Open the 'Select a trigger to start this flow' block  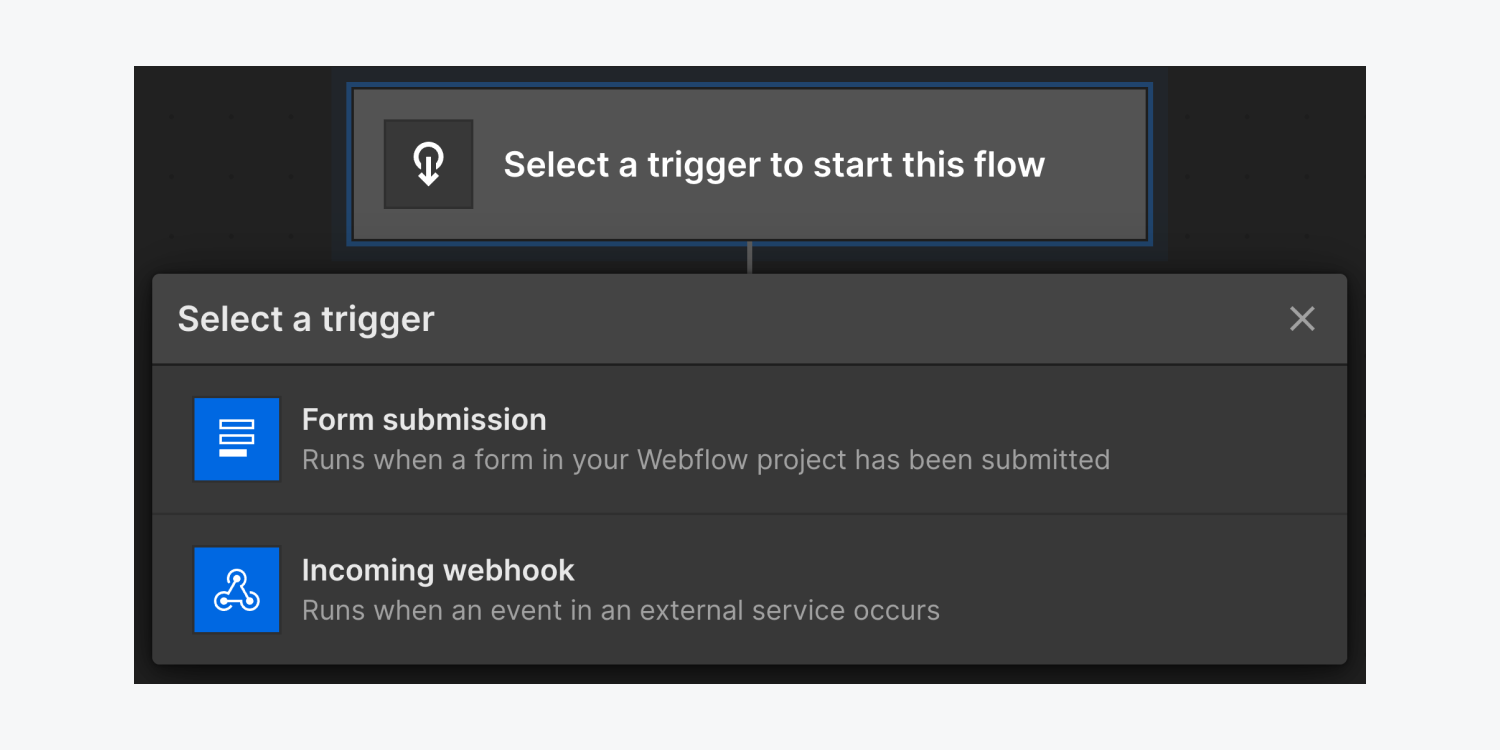750,164
